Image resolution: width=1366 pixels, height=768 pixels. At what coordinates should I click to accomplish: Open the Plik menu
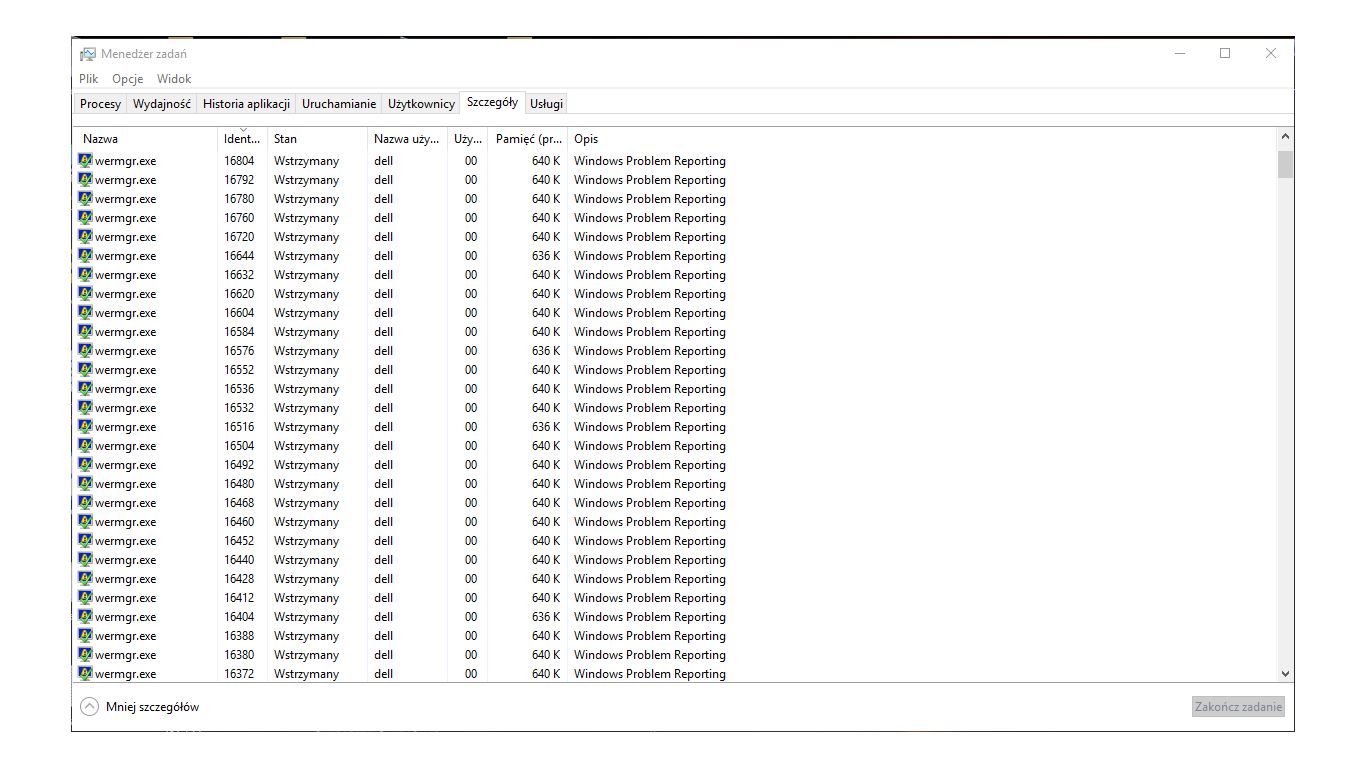point(89,79)
